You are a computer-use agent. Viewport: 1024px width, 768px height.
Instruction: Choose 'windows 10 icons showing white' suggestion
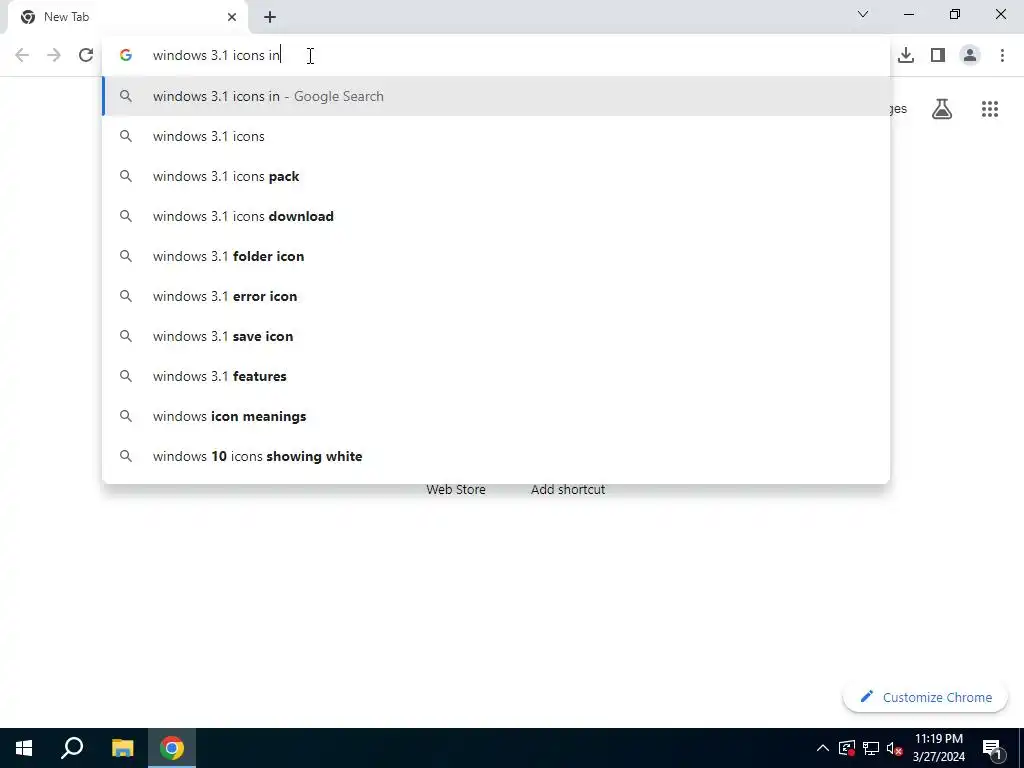(x=496, y=456)
